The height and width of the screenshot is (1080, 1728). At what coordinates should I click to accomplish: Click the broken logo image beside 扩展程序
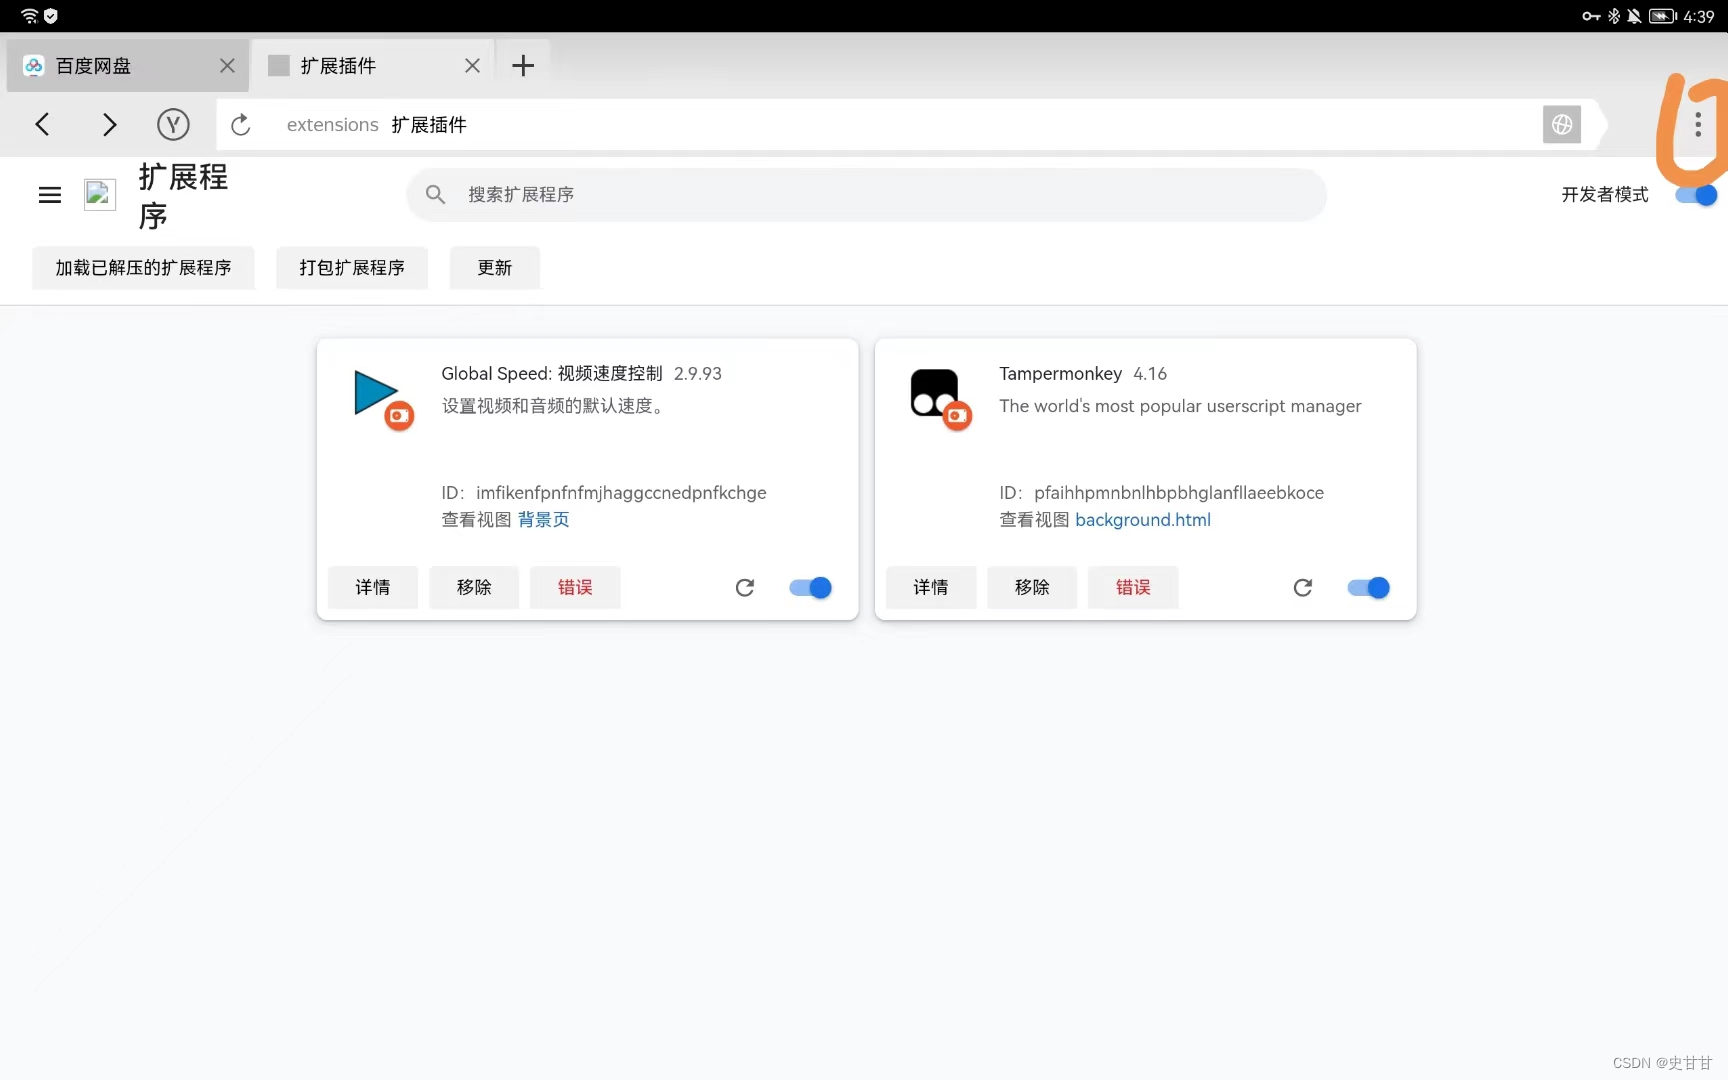coord(100,195)
